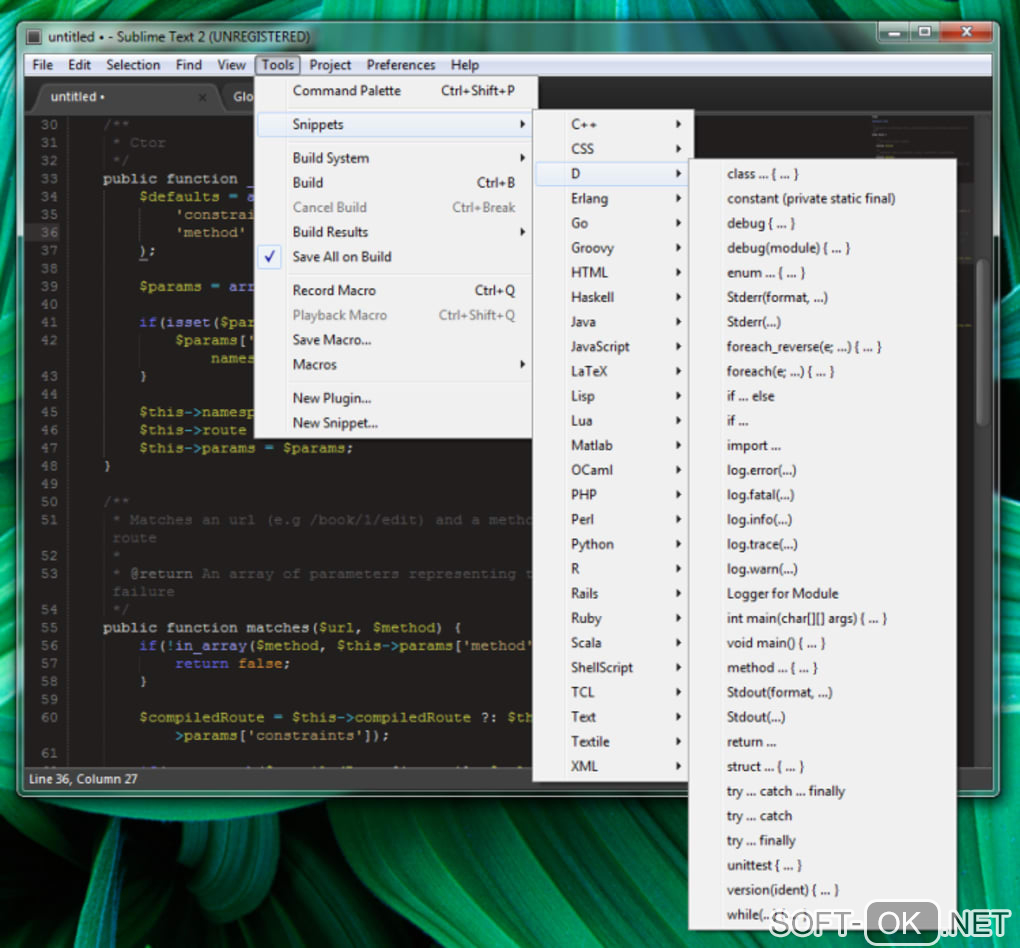Expand CSS snippets submenu

pyautogui.click(x=613, y=149)
